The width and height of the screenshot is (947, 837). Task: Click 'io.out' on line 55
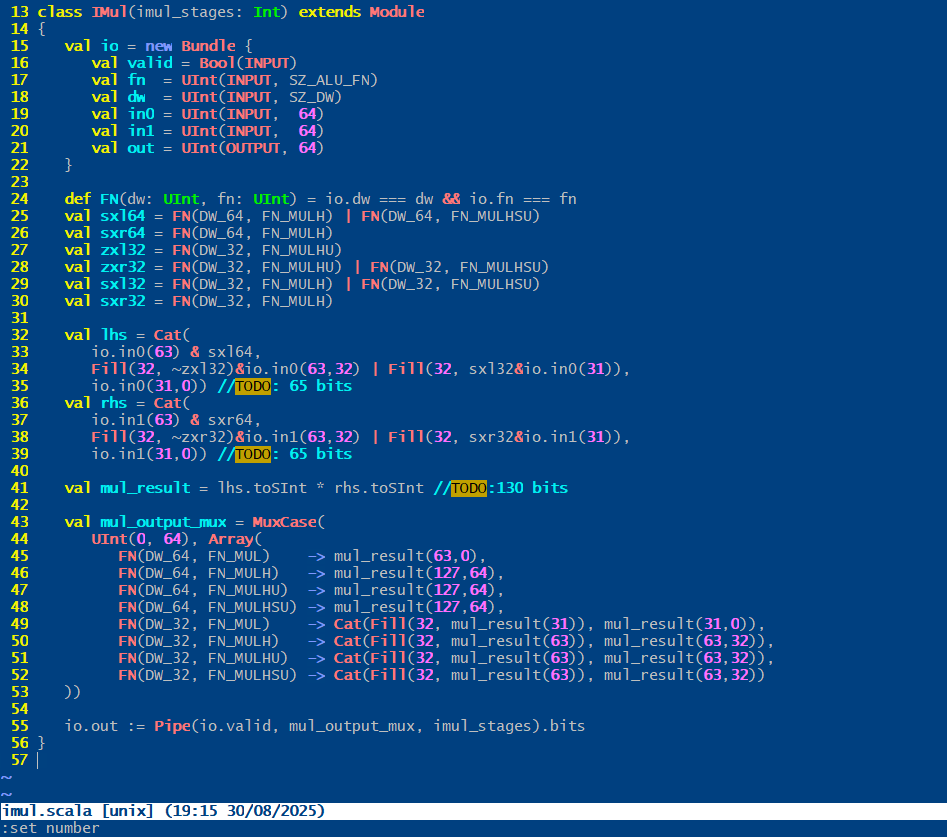[x=91, y=725]
